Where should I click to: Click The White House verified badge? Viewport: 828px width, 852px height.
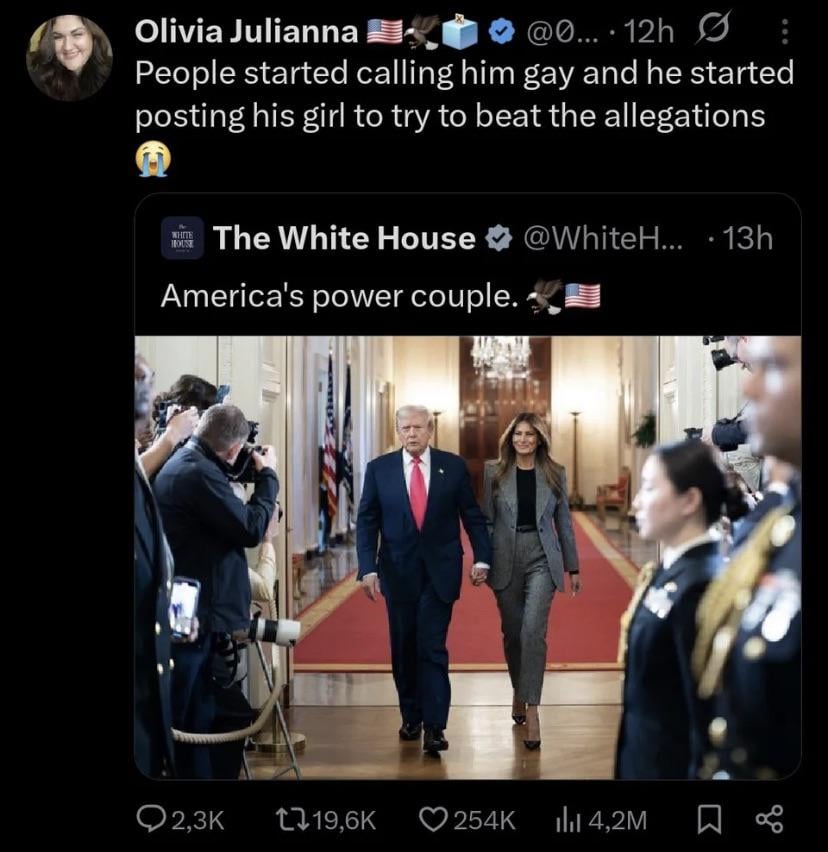coord(497,239)
